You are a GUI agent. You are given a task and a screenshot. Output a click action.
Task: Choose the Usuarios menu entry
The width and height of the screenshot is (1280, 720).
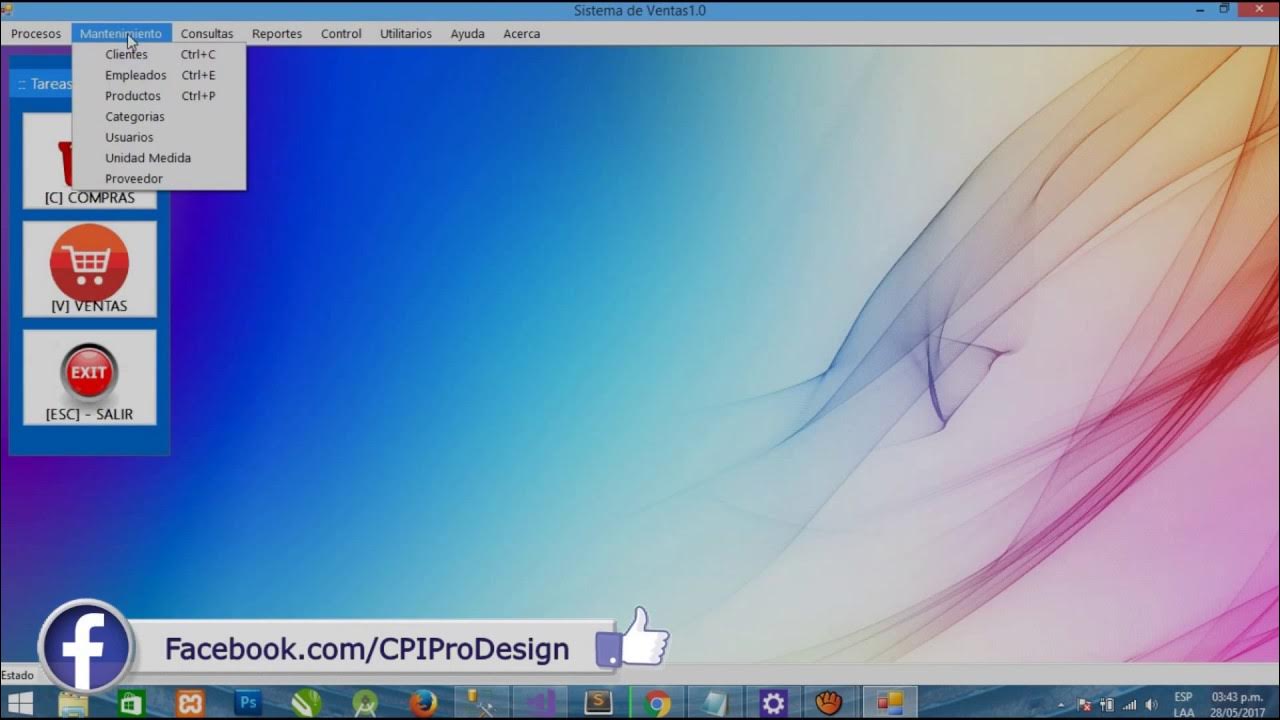click(x=159, y=137)
